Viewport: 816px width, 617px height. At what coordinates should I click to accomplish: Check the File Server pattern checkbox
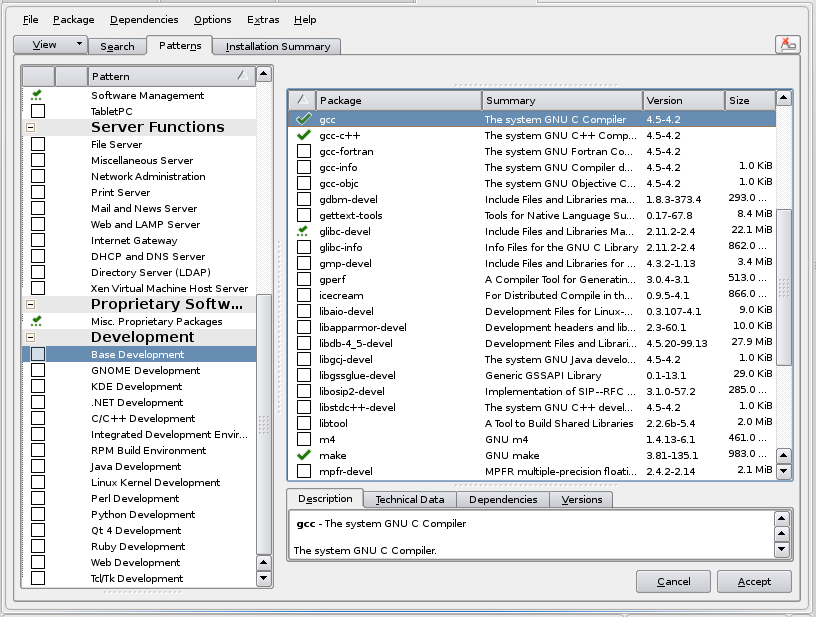[38, 144]
